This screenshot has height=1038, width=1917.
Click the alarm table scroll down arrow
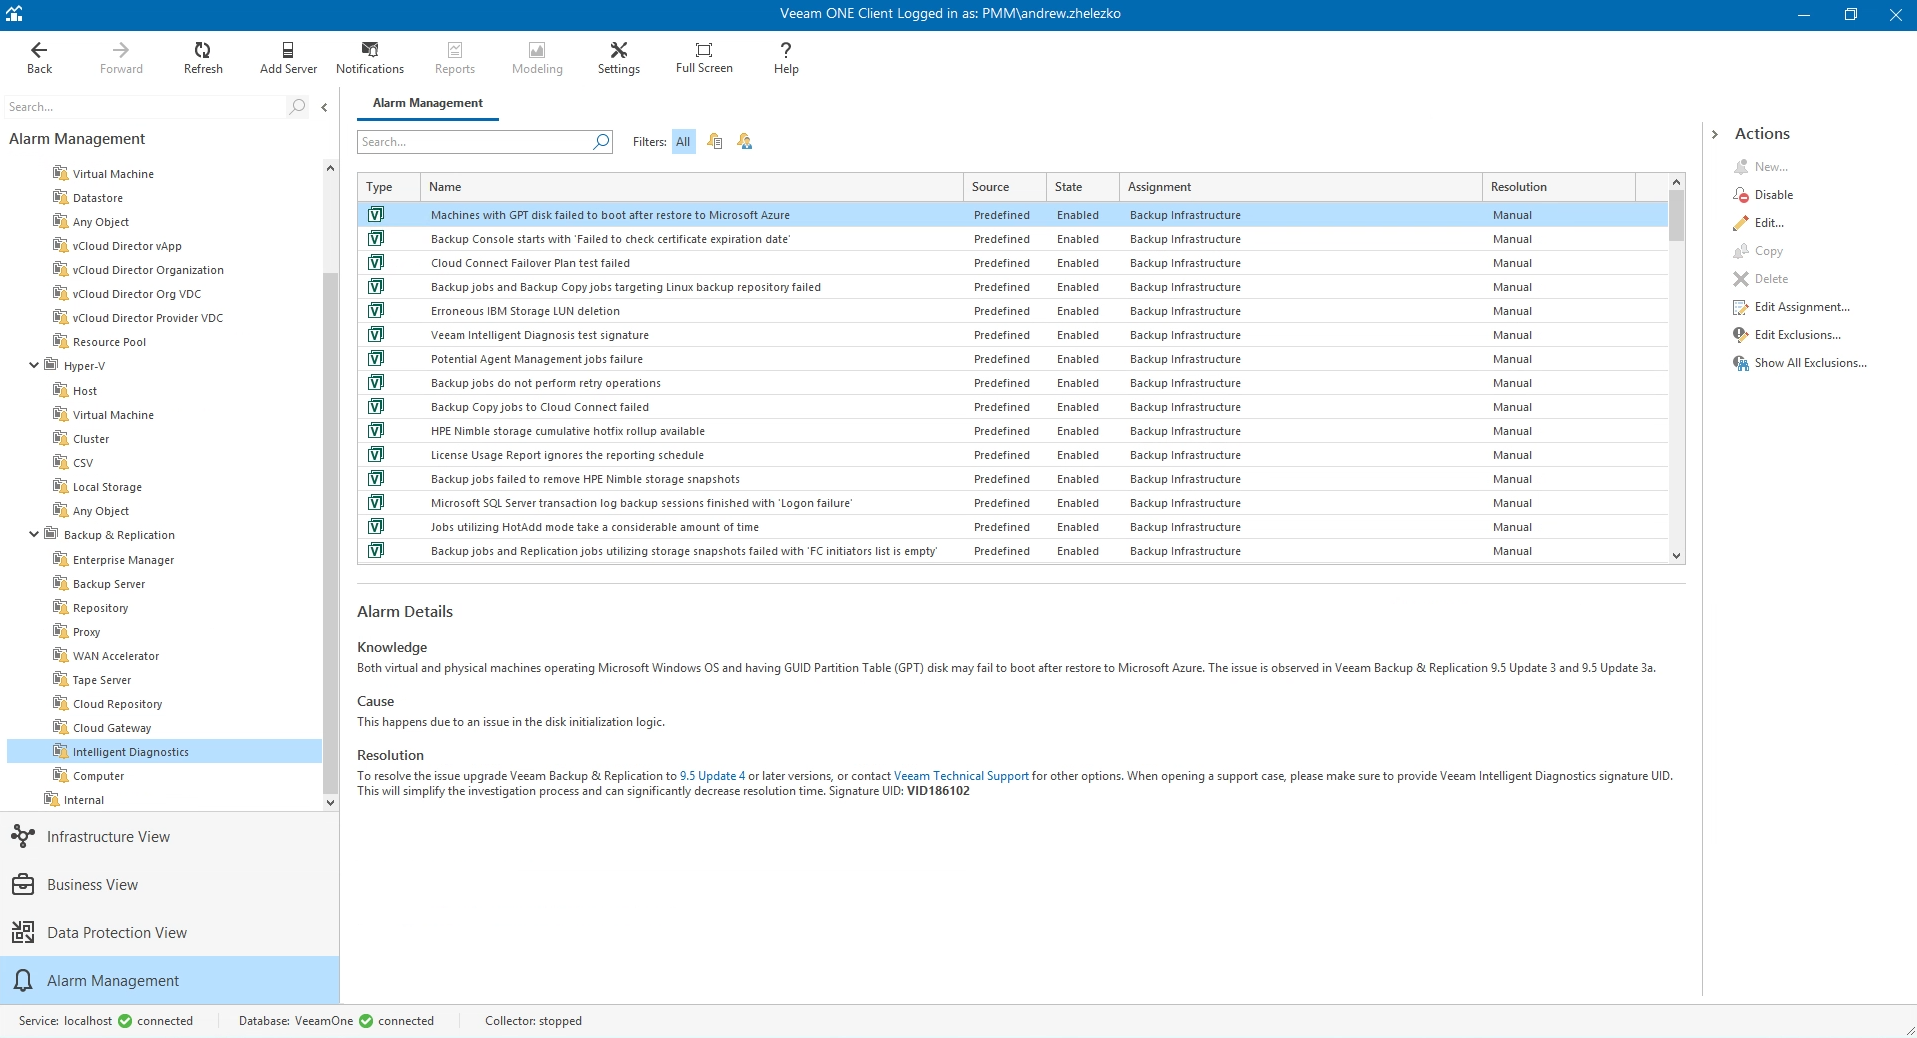click(1677, 555)
